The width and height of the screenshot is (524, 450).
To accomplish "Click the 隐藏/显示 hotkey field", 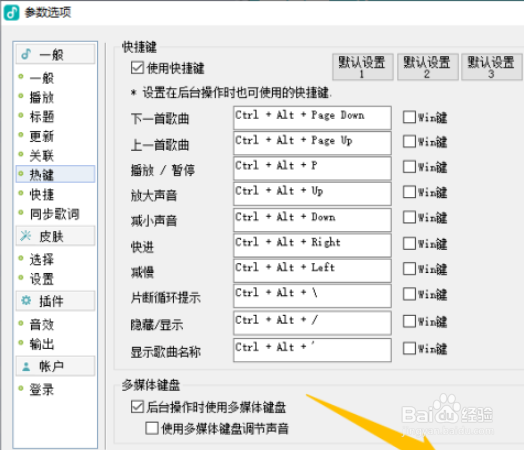I will [312, 323].
